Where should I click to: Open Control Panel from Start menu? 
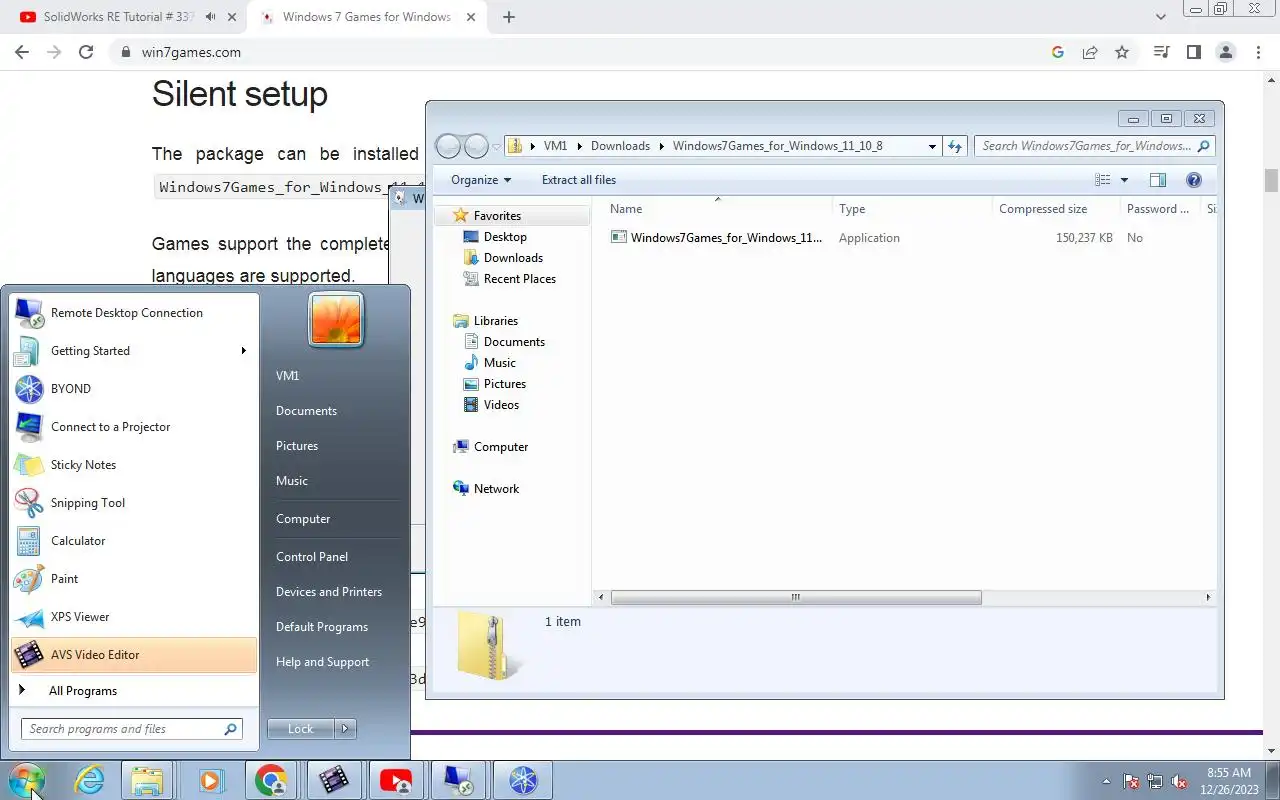coord(312,557)
